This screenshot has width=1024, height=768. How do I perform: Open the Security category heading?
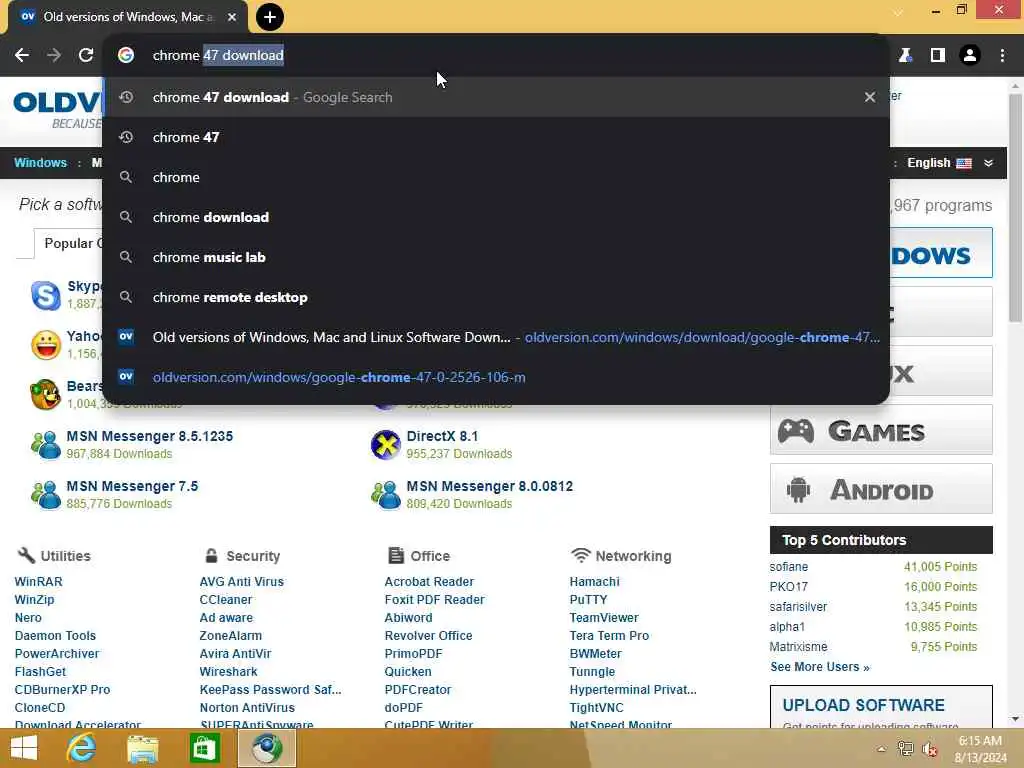tap(253, 556)
